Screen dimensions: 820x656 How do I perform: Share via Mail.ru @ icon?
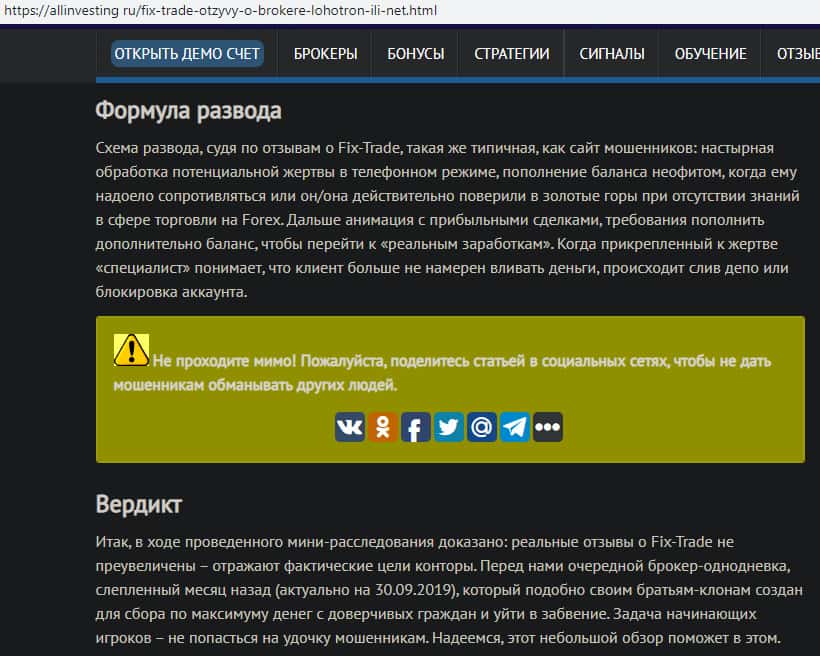(481, 427)
